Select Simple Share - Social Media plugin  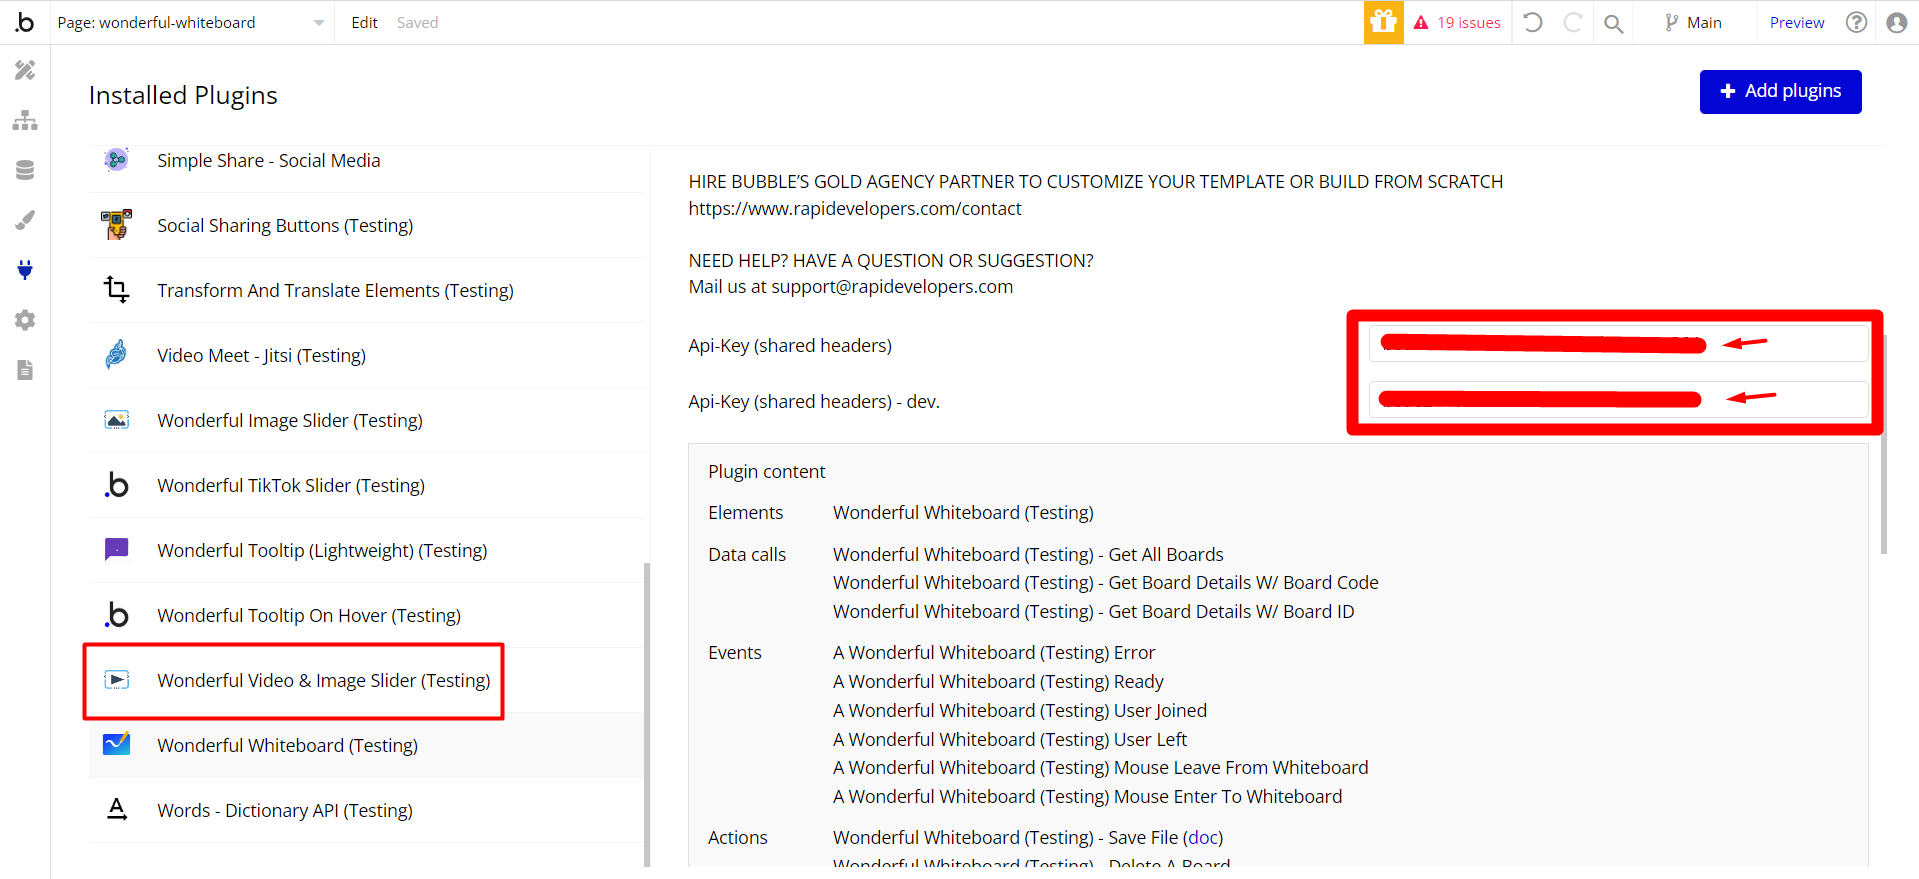pos(269,160)
